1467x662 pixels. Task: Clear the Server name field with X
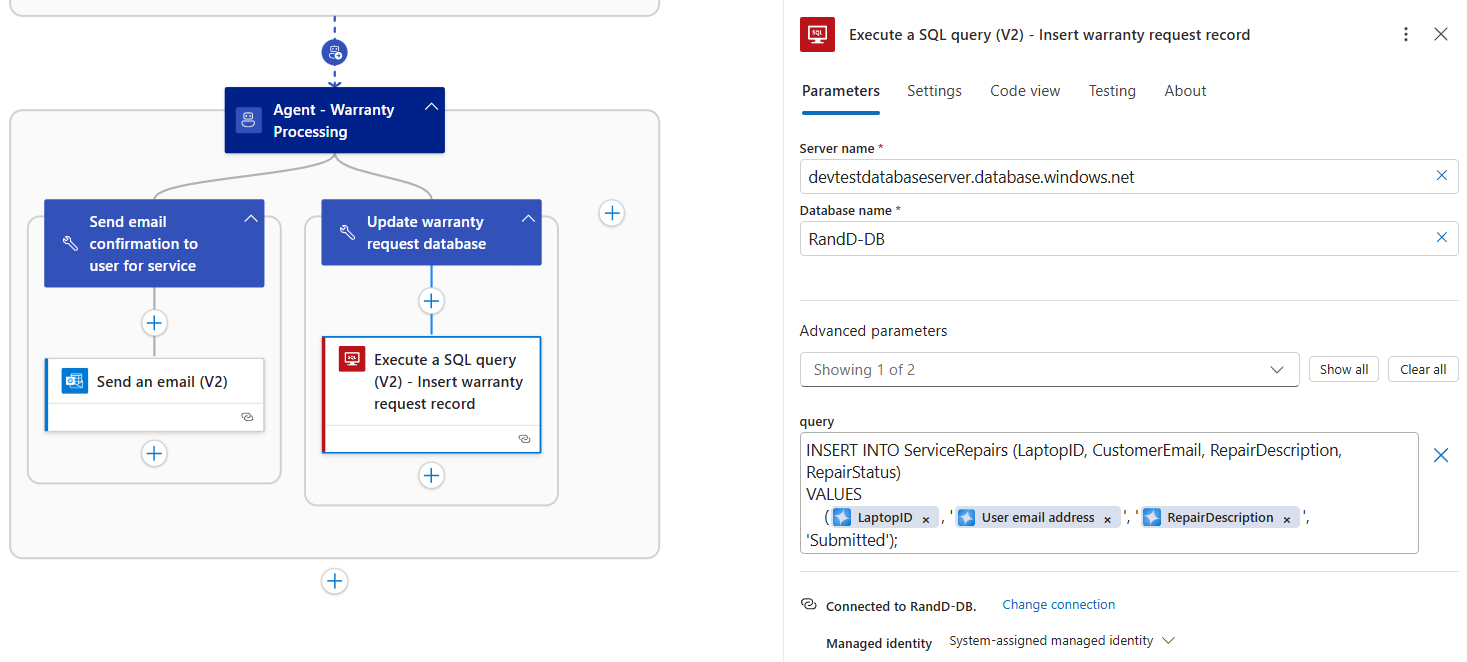[1441, 176]
